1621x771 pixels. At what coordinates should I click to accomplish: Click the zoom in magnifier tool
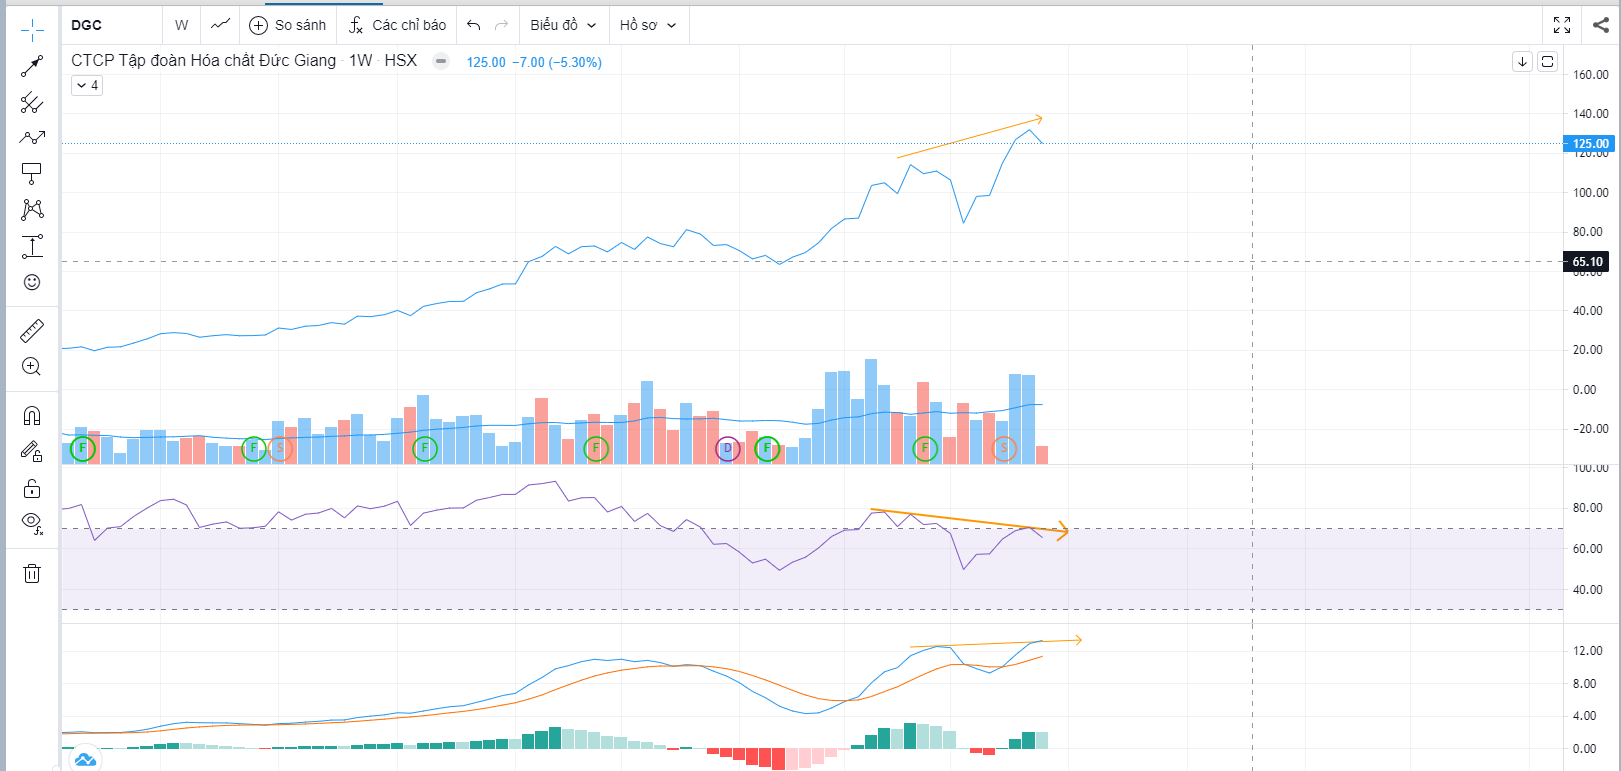(32, 367)
